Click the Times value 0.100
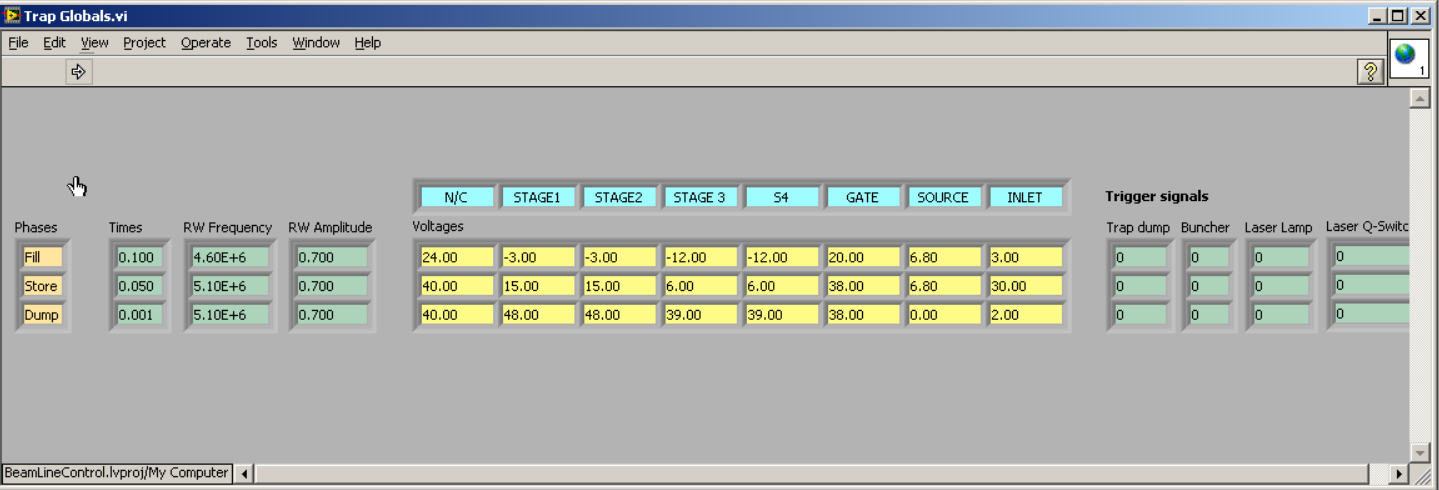Image resolution: width=1439 pixels, height=490 pixels. pyautogui.click(x=139, y=257)
